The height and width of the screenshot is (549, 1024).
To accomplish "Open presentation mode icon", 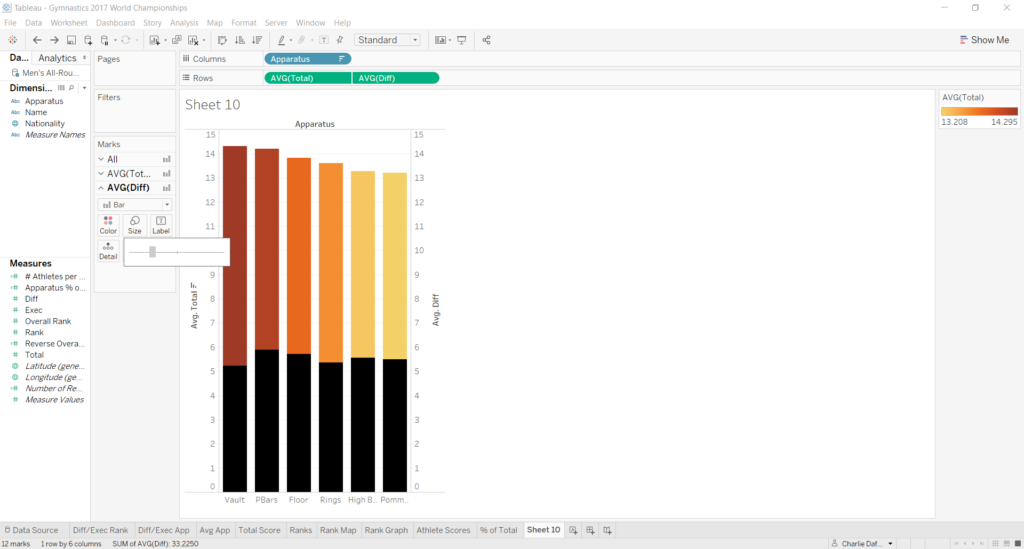I will [x=462, y=40].
